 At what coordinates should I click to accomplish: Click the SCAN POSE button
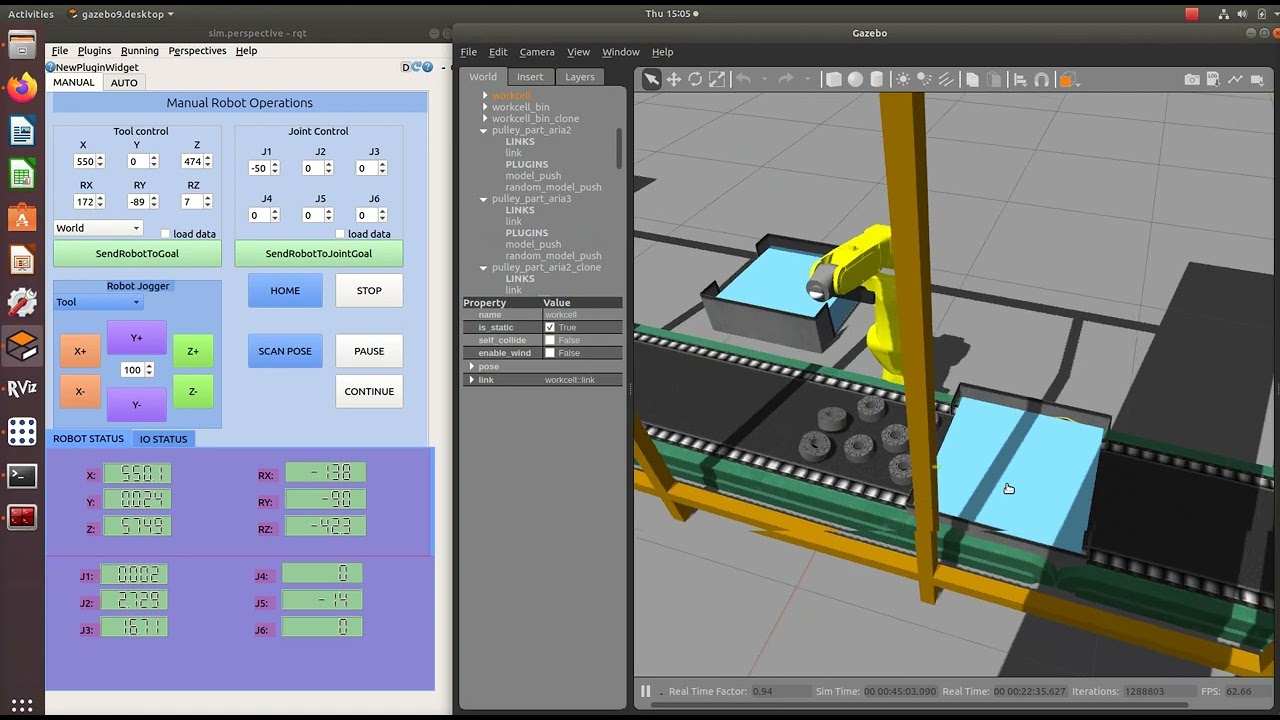pyautogui.click(x=285, y=351)
